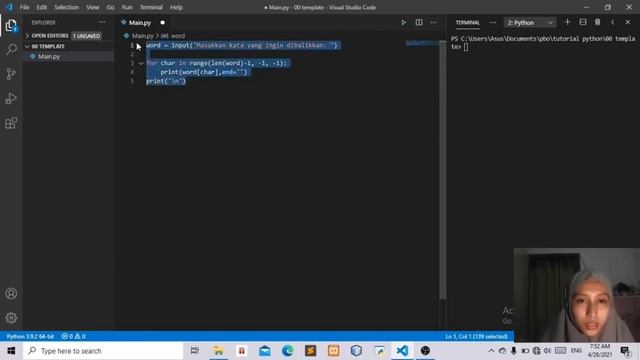Click the errors and warnings status indicator
The height and width of the screenshot is (360, 640).
point(73,336)
